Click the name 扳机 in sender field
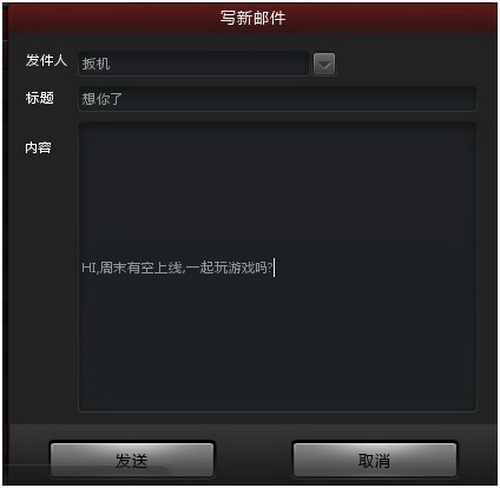Image resolution: width=500 pixels, height=488 pixels. pos(96,63)
